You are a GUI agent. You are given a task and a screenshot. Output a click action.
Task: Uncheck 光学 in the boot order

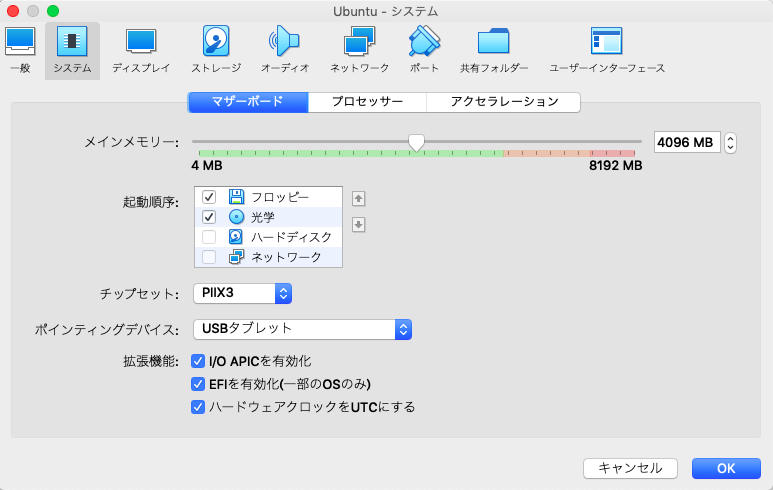pyautogui.click(x=209, y=217)
